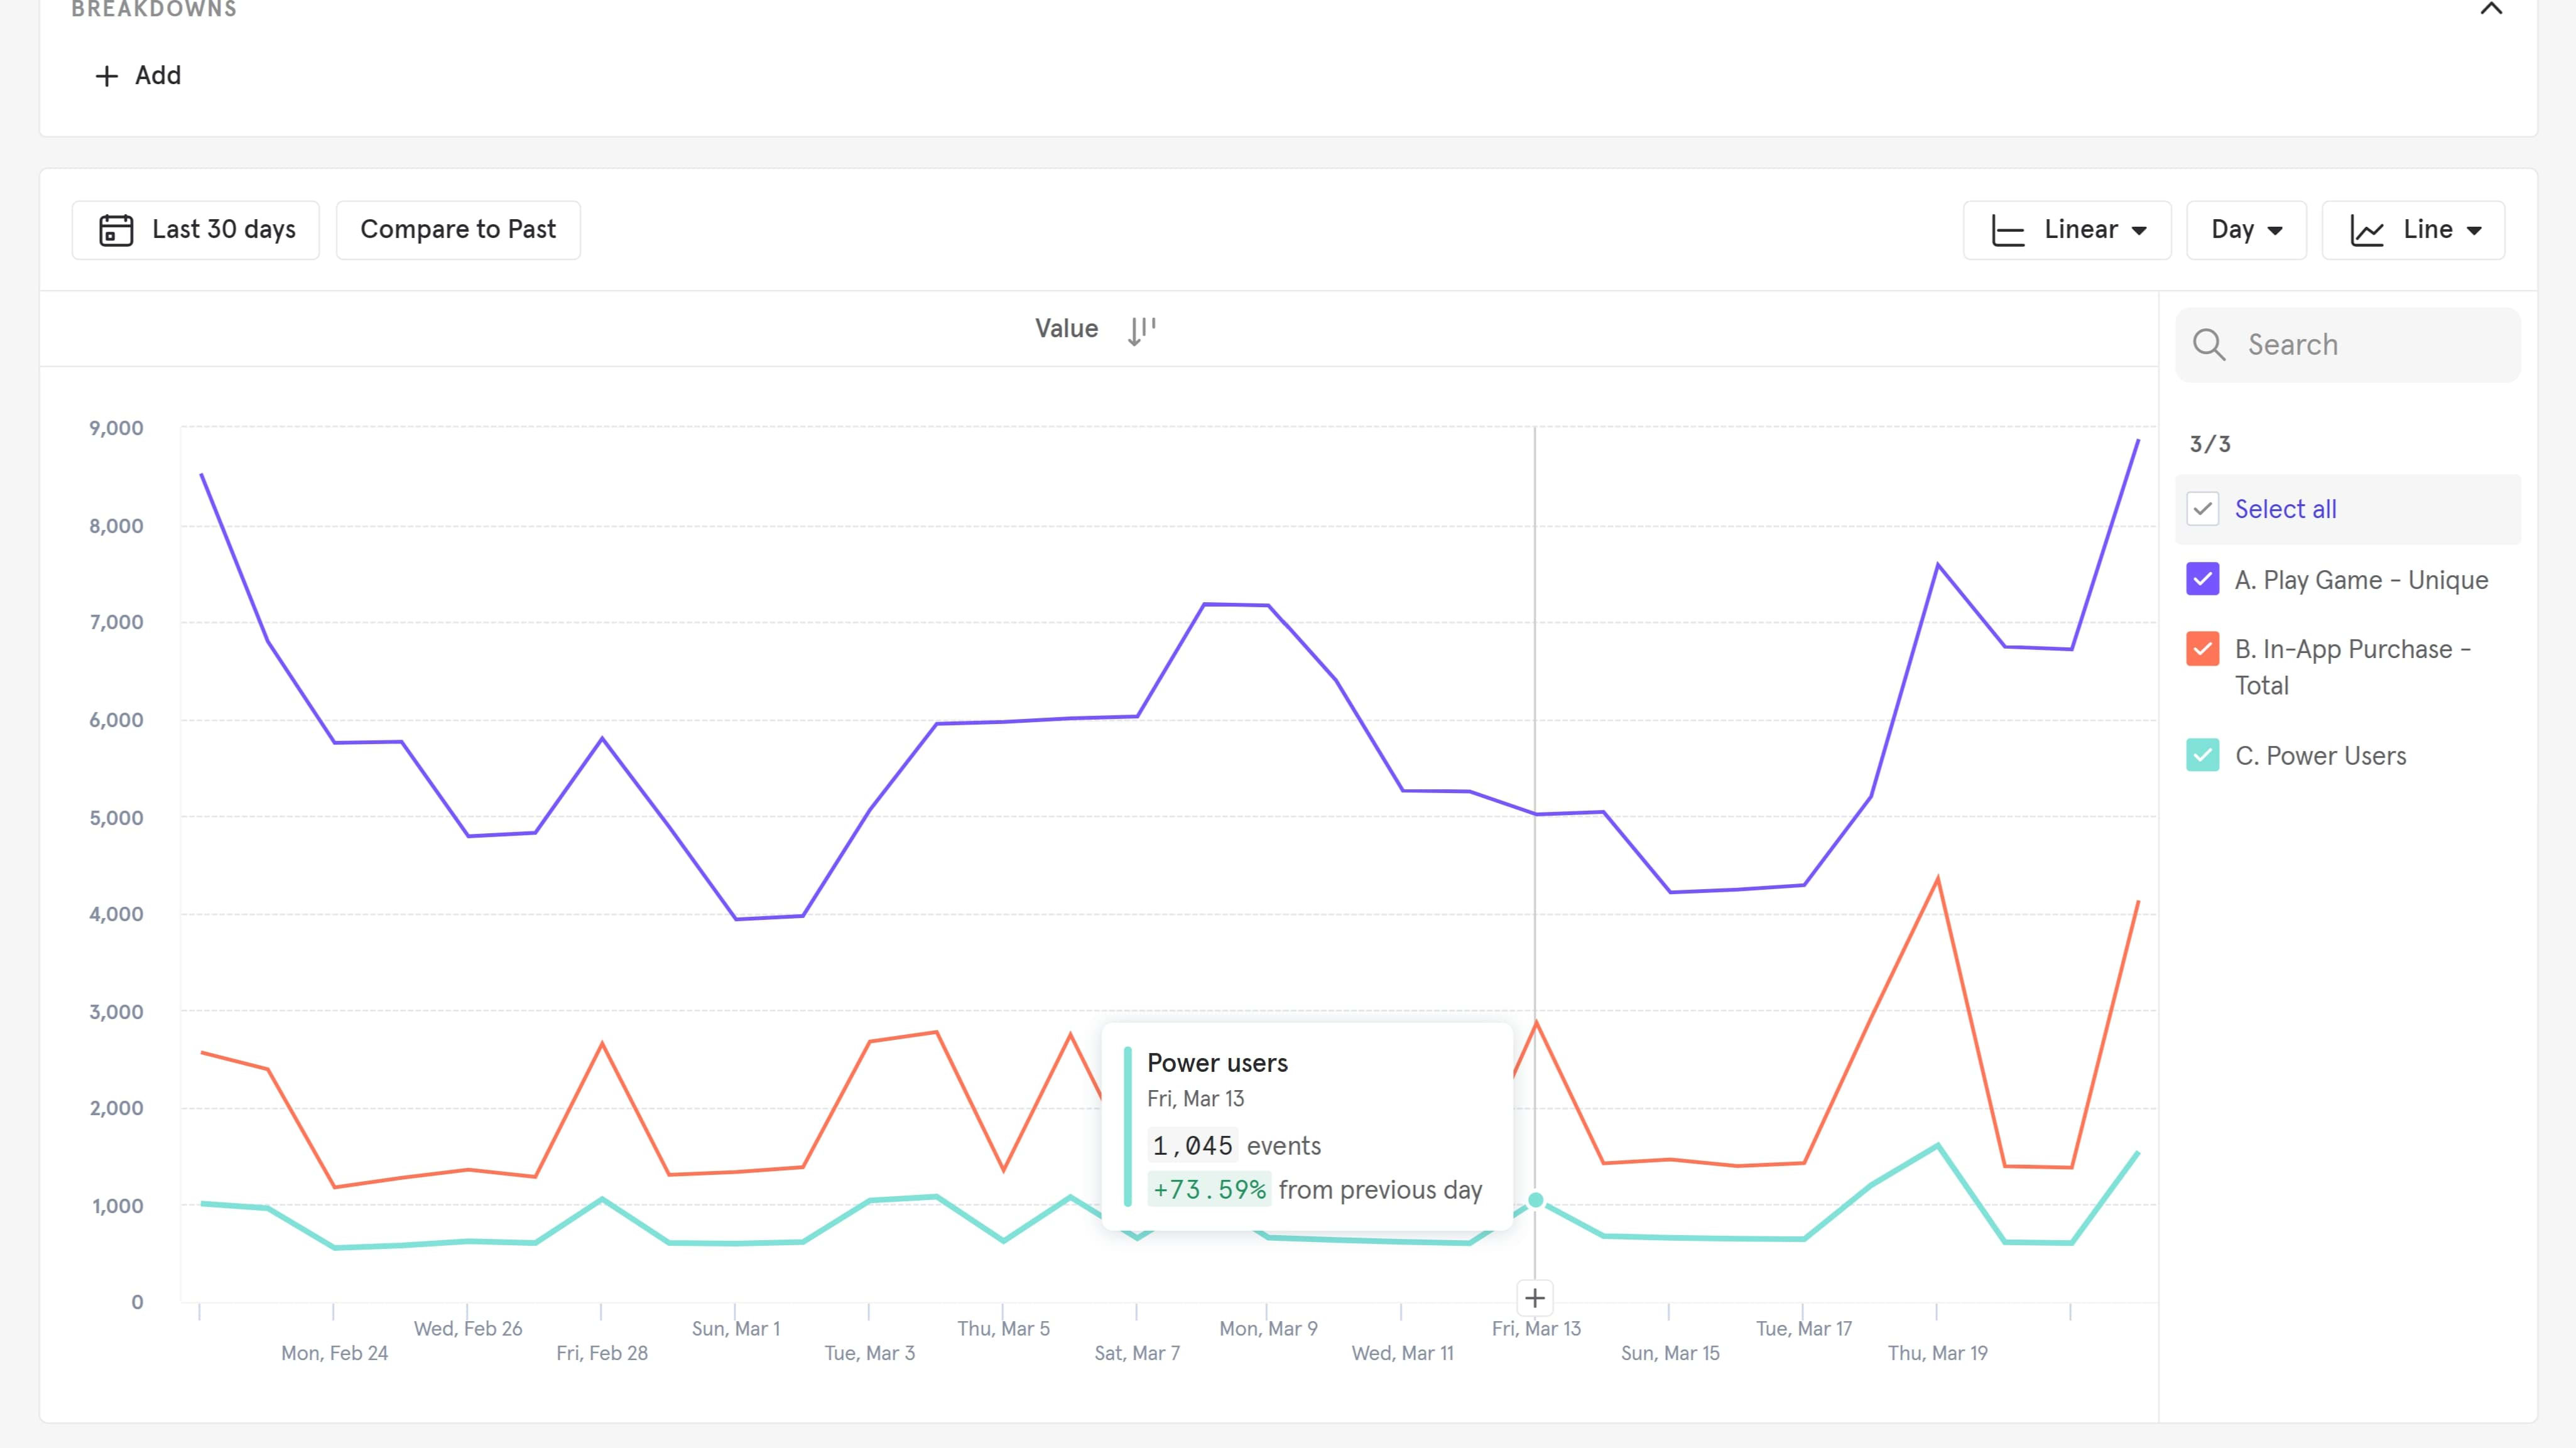Uncheck the C. Power Users series checkbox
The width and height of the screenshot is (2576, 1448).
(x=2203, y=755)
